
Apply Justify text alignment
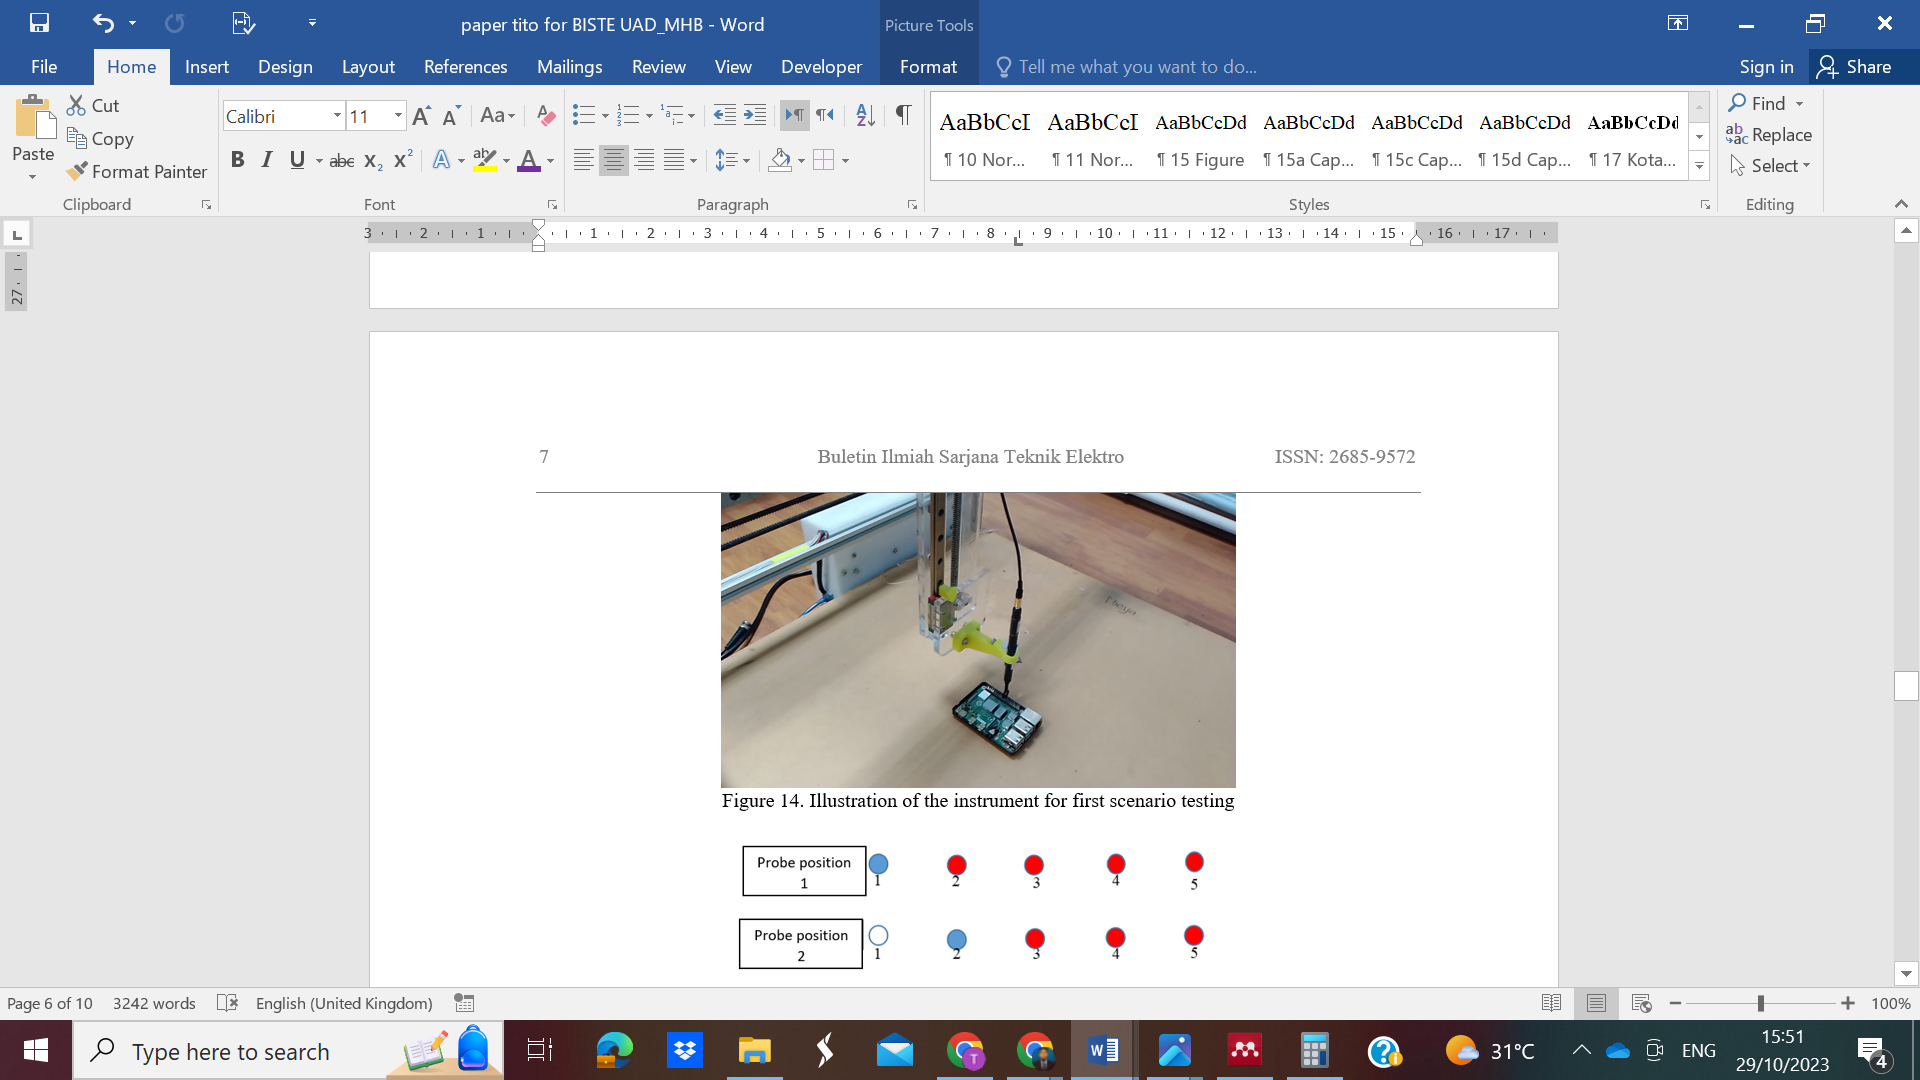click(x=675, y=160)
